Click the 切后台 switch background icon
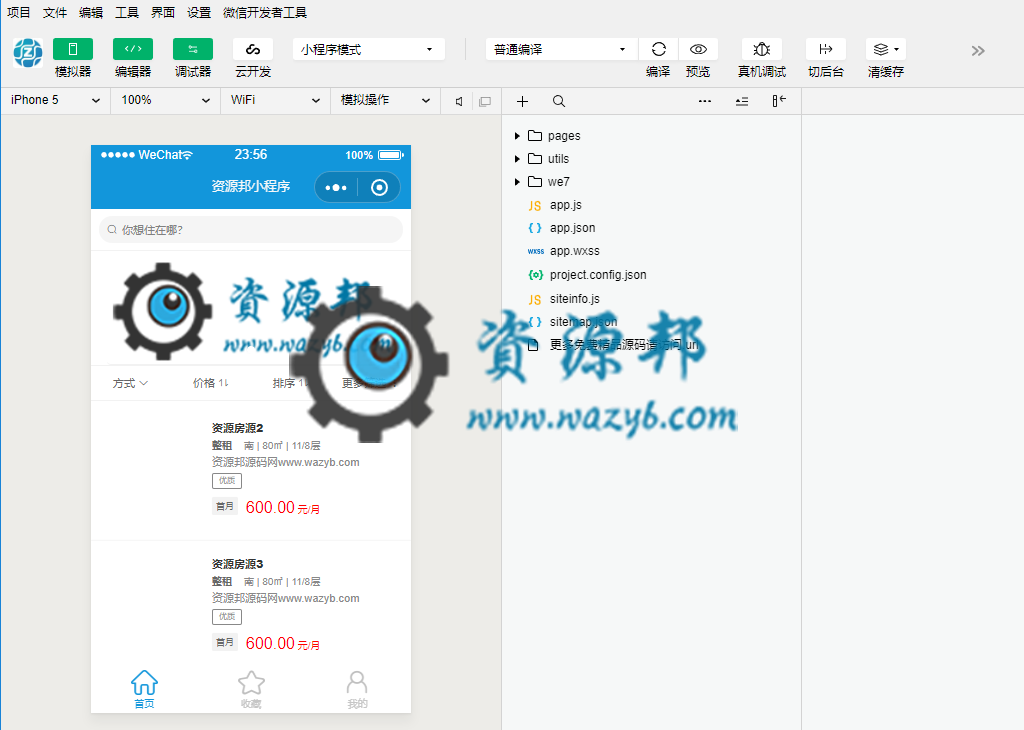Viewport: 1024px width, 730px height. [825, 49]
